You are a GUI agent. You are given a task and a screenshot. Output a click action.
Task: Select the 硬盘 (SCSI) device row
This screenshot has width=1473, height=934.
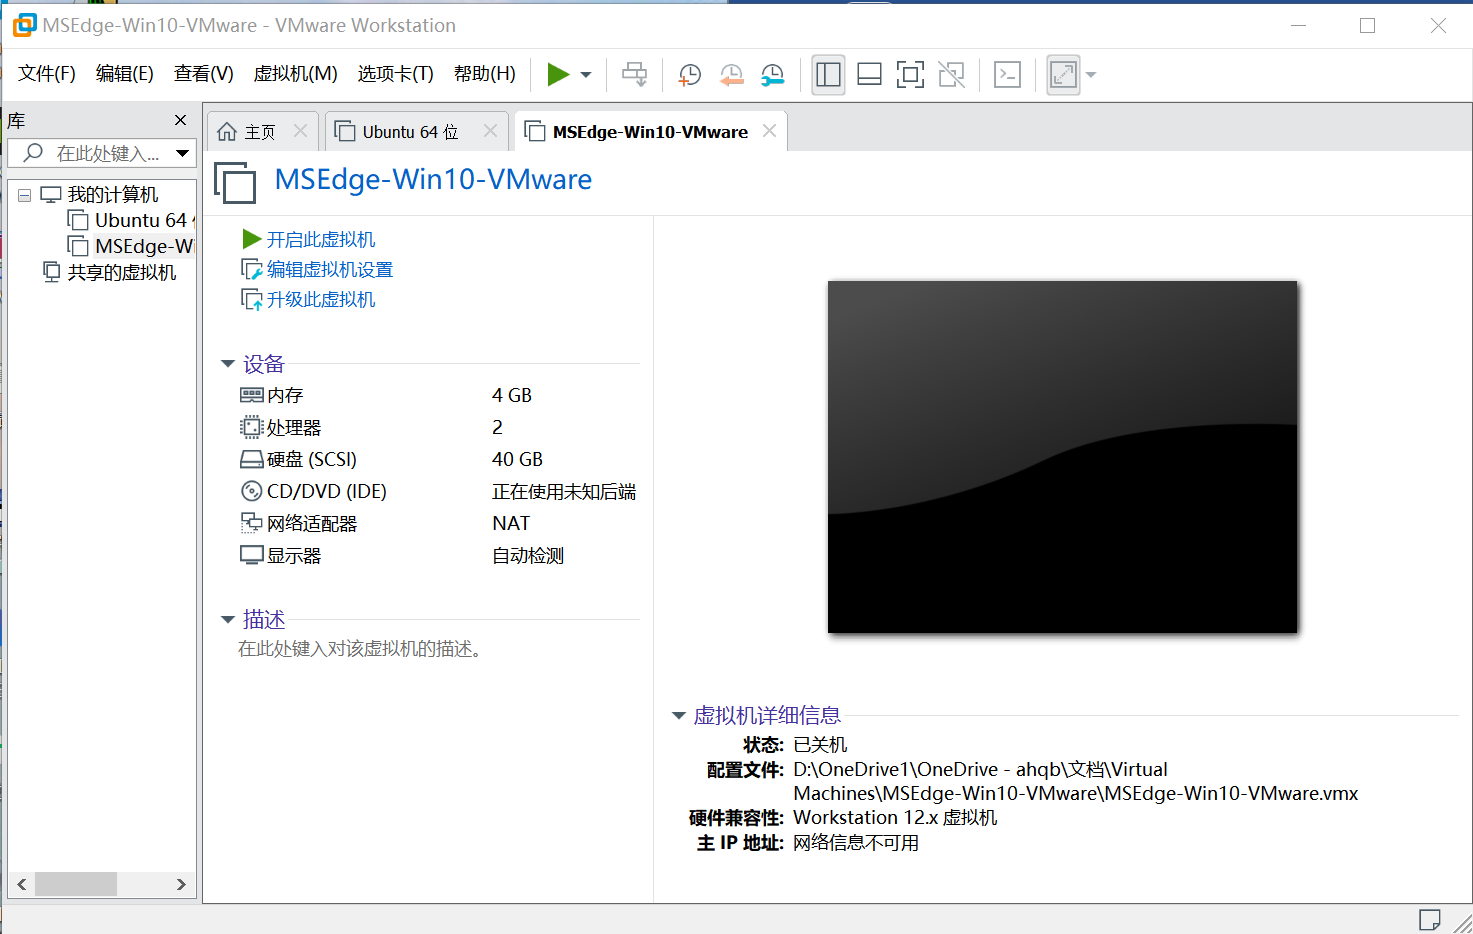point(438,459)
